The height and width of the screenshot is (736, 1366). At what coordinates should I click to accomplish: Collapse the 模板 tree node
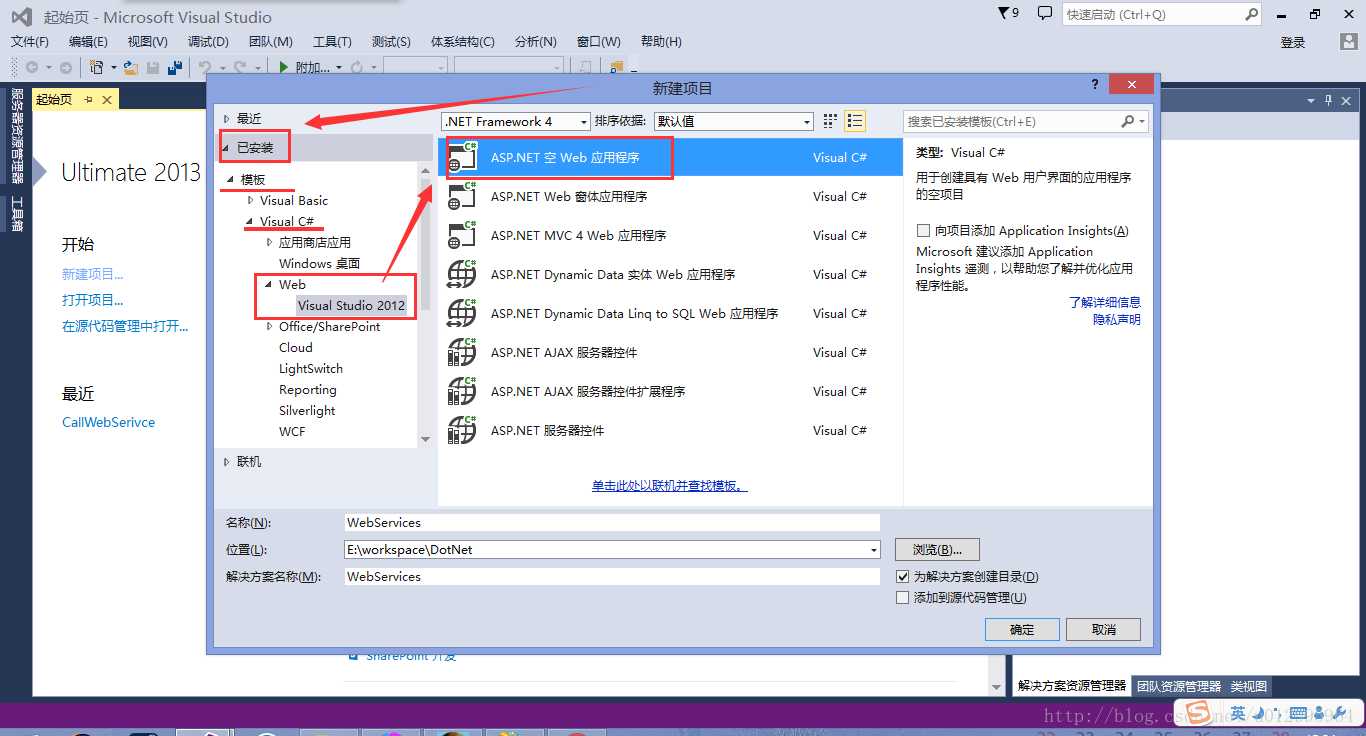pyautogui.click(x=231, y=179)
